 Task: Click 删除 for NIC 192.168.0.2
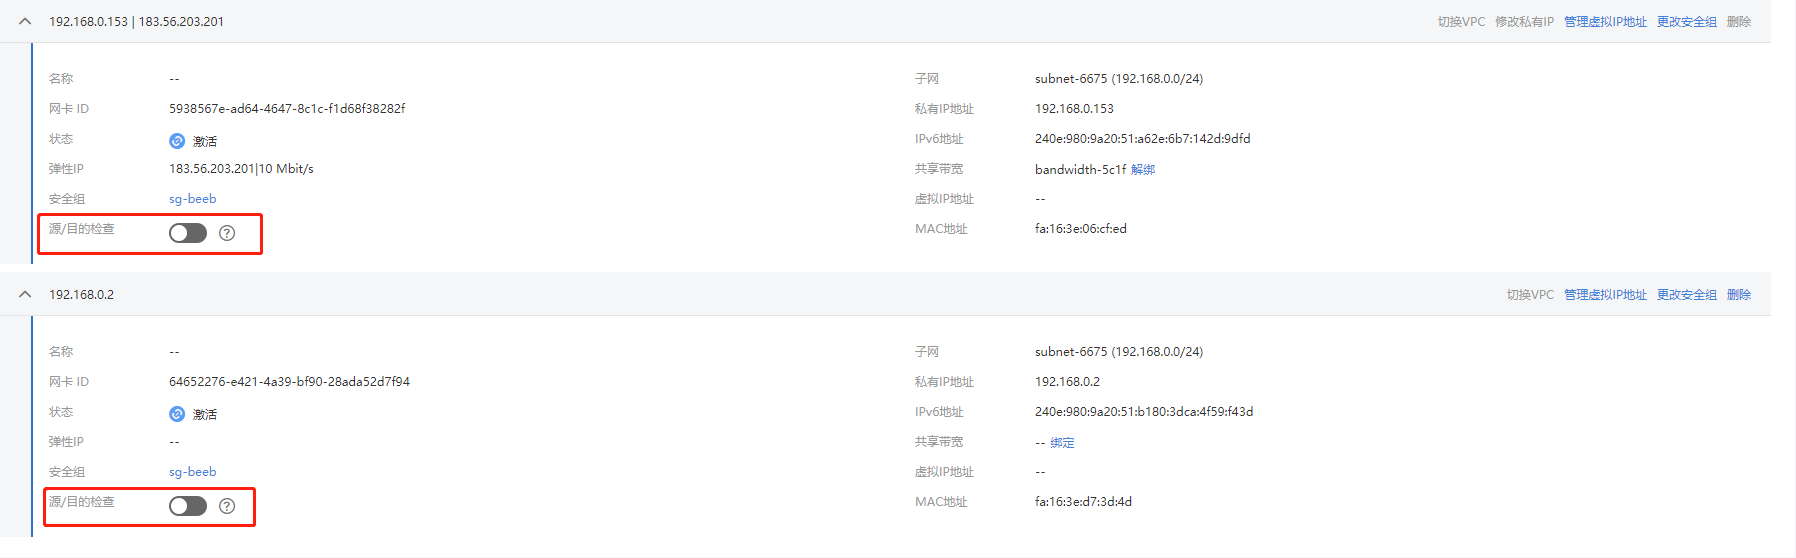point(1738,295)
